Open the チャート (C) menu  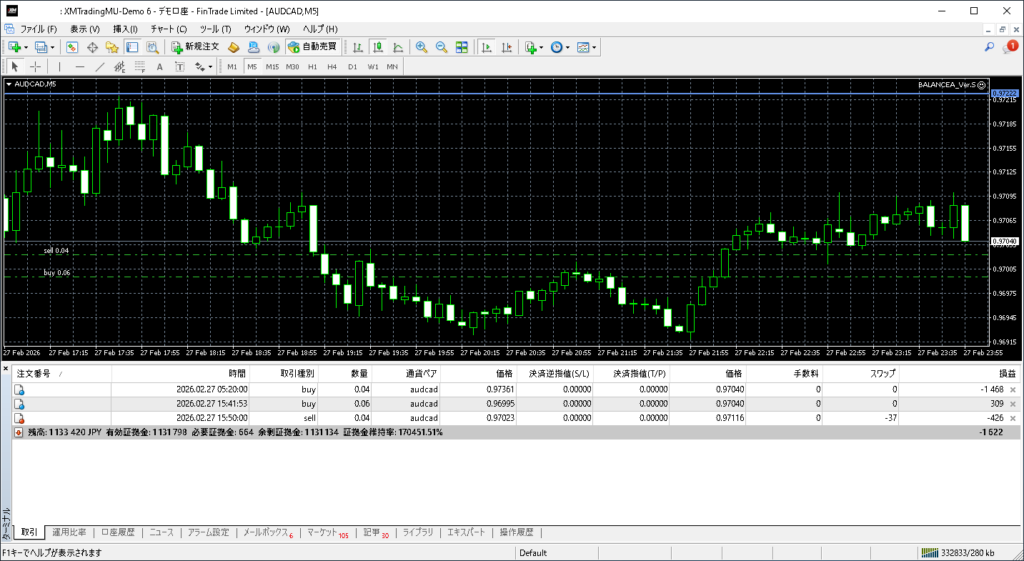pos(168,29)
